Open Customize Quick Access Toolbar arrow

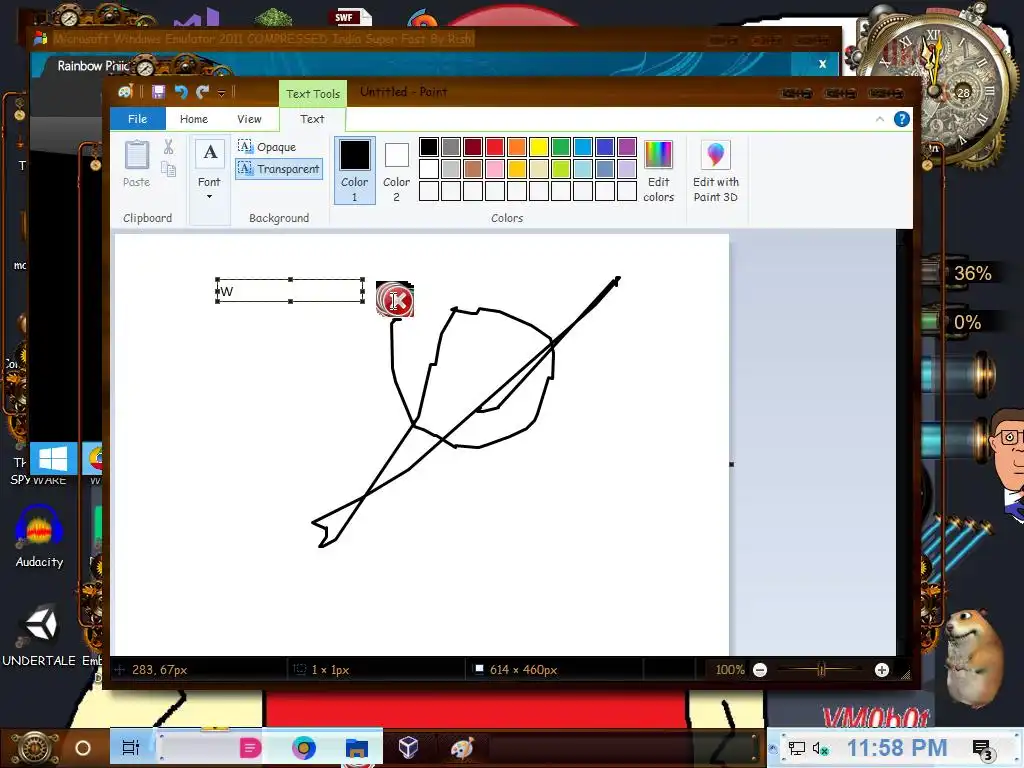[x=221, y=93]
